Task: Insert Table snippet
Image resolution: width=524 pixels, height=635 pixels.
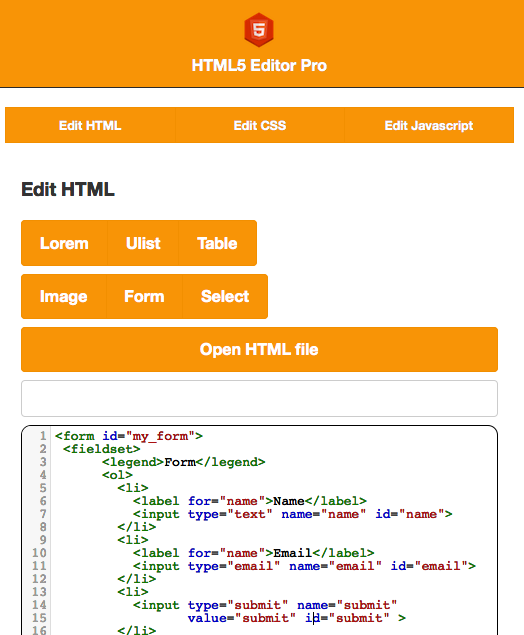Action: click(x=217, y=243)
